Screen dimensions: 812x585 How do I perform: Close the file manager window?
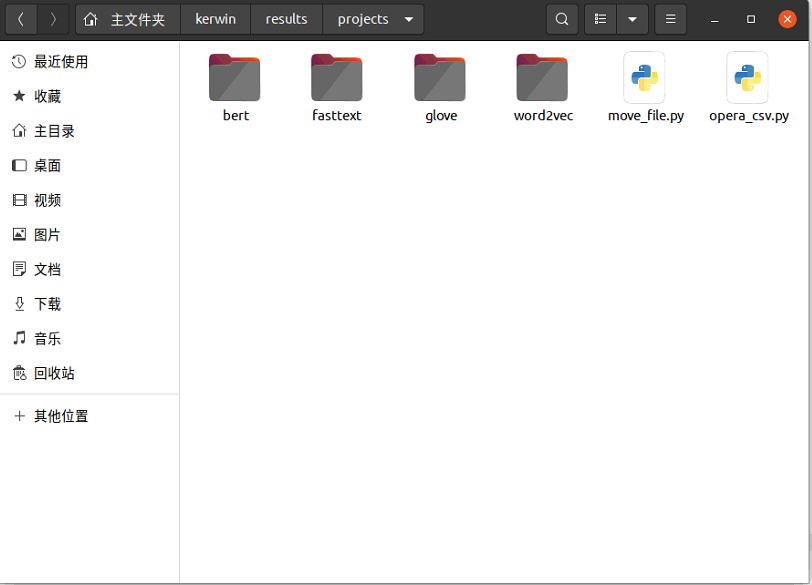click(787, 20)
